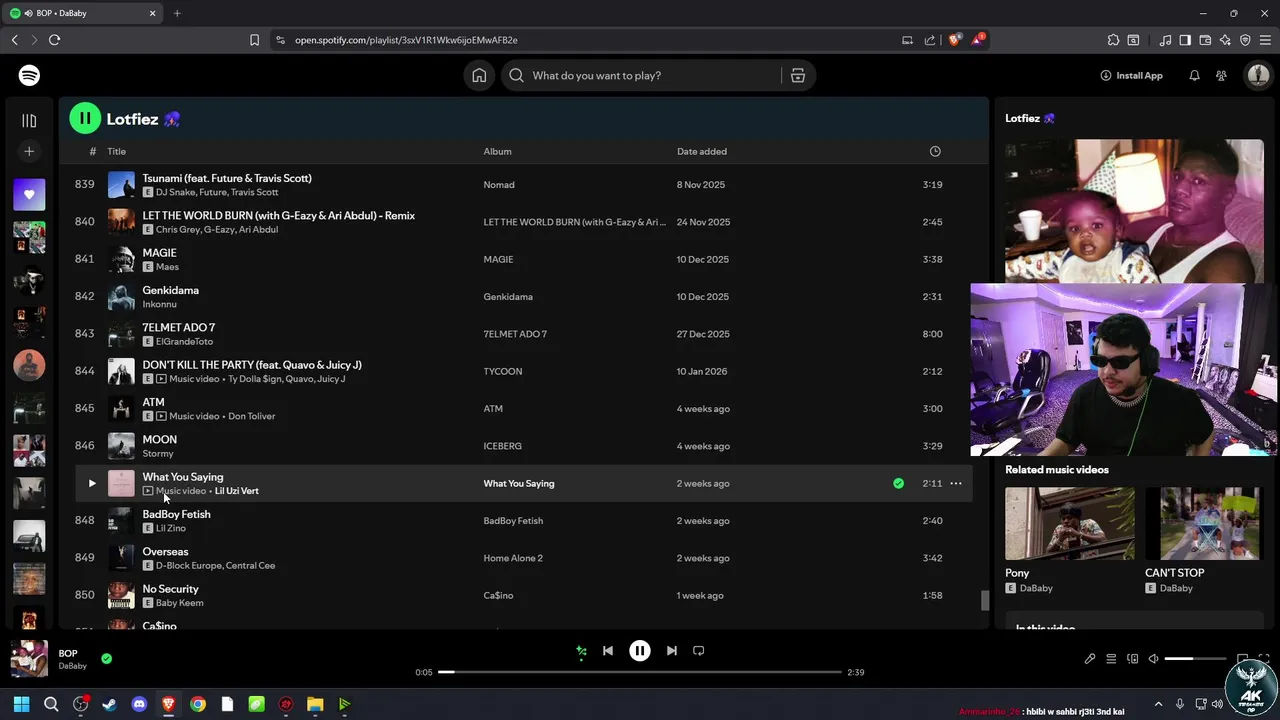Open Brave VPN shield icon
This screenshot has height=720, width=1280.
coord(1245,40)
